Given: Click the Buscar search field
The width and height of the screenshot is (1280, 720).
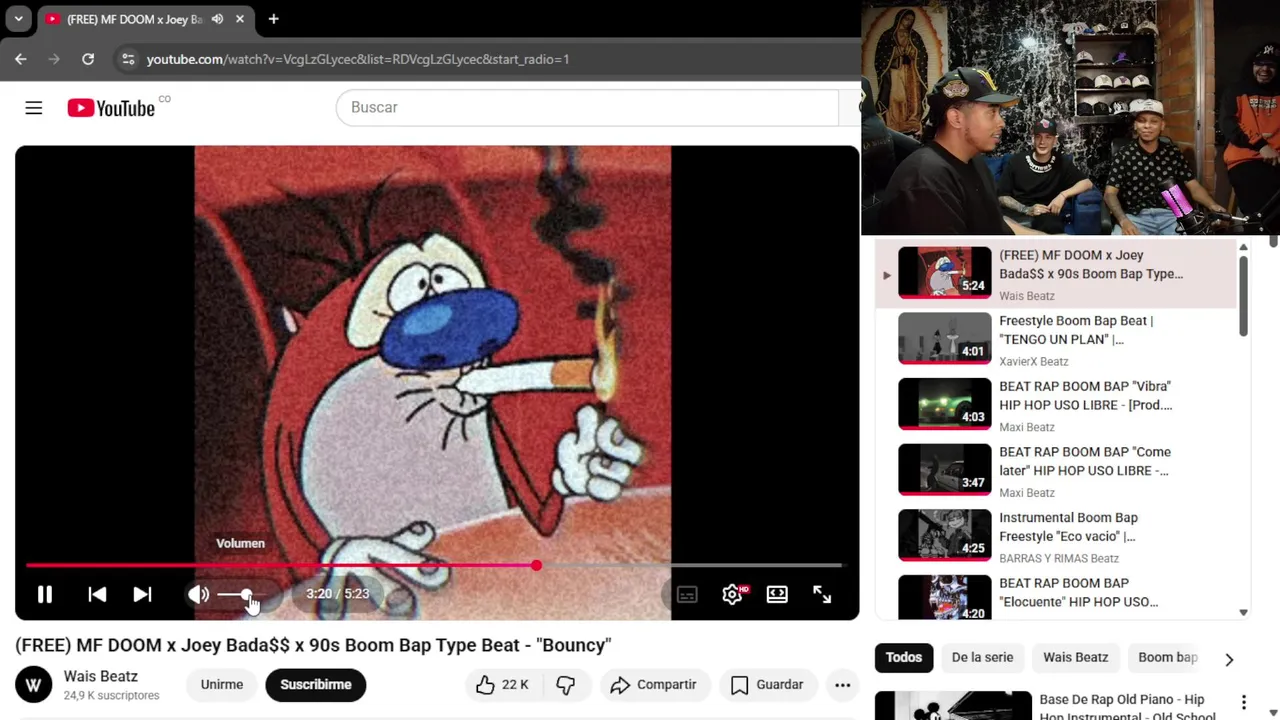Looking at the screenshot, I should point(588,107).
